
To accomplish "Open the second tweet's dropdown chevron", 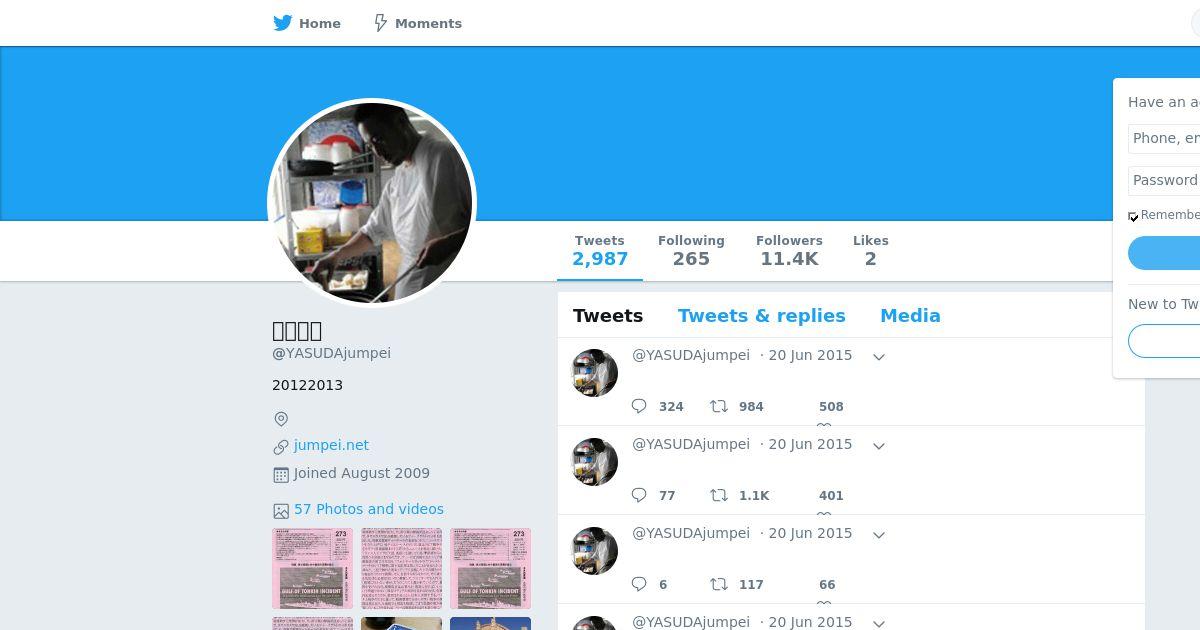I will point(879,445).
